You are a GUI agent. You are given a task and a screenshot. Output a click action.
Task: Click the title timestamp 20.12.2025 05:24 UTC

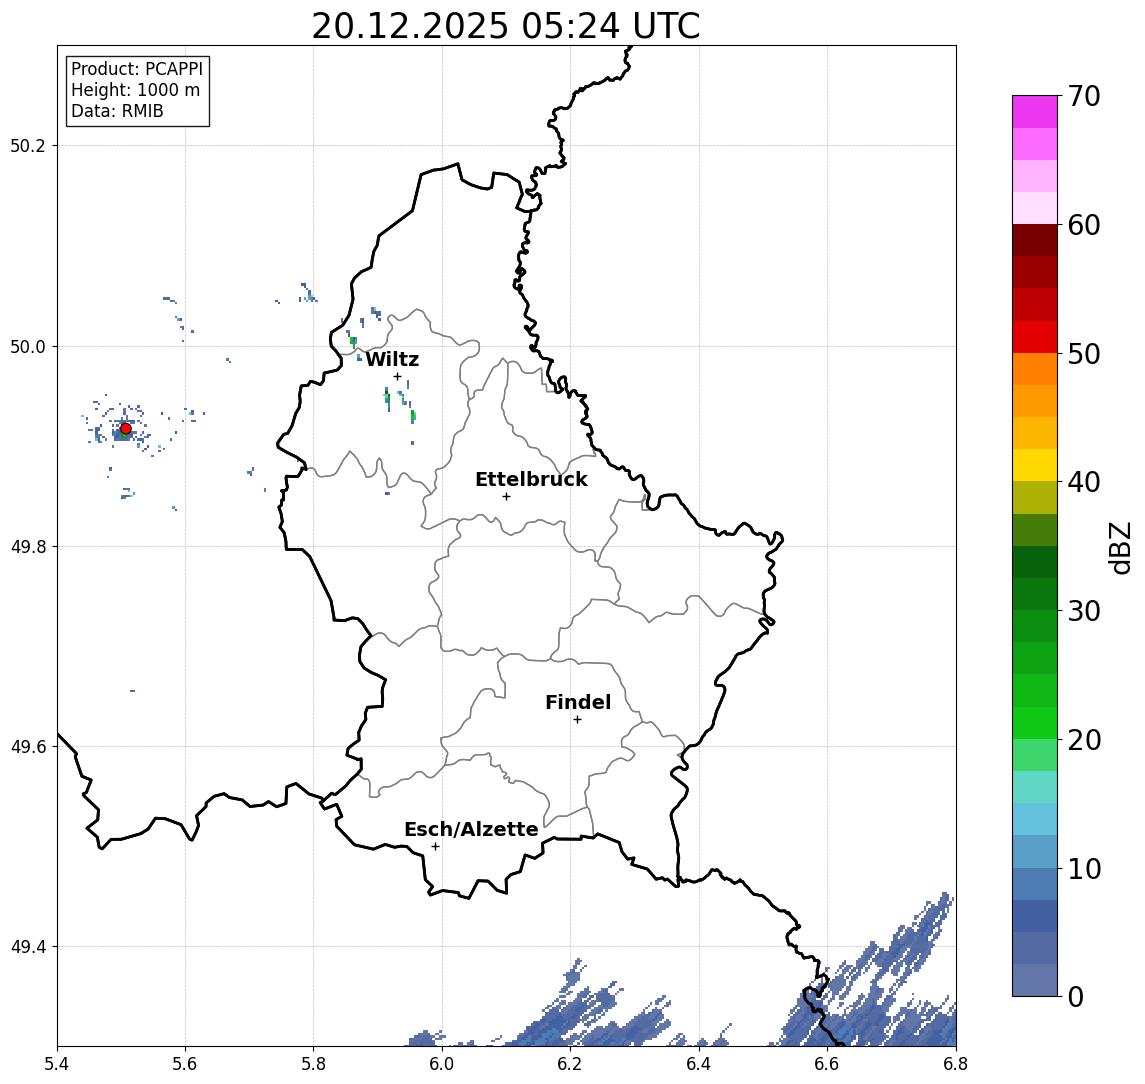505,27
